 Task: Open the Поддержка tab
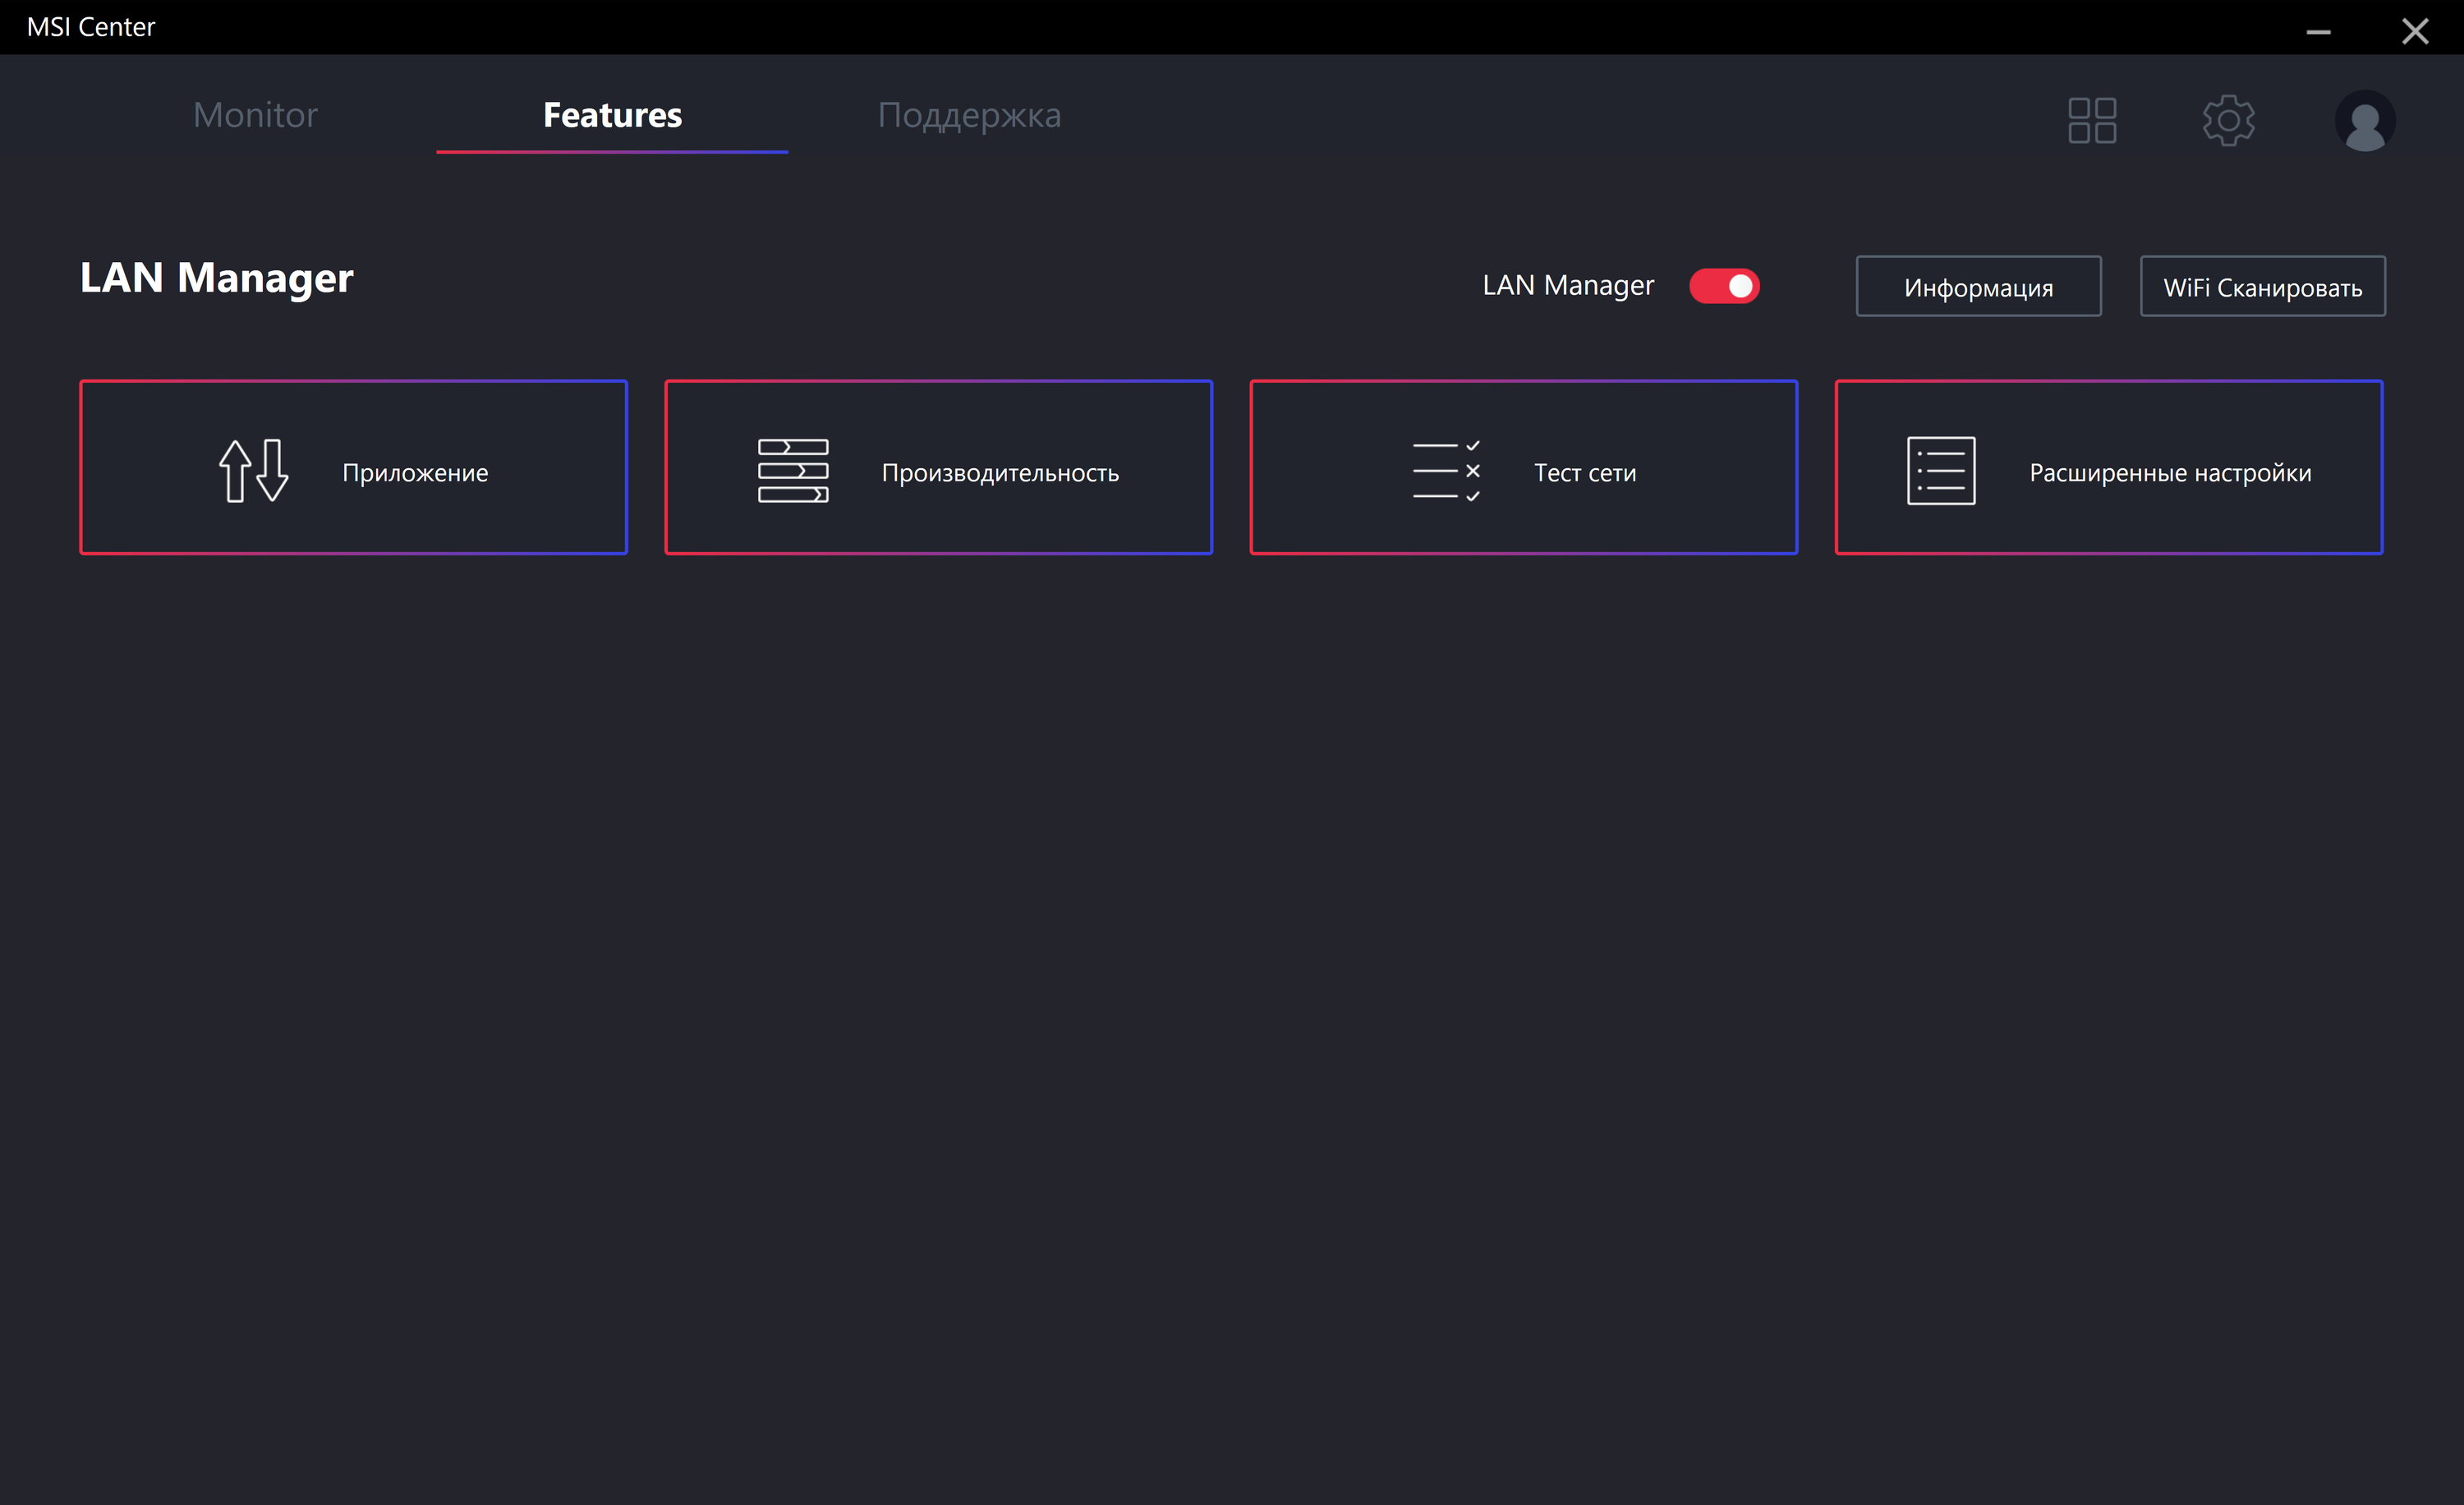(969, 115)
